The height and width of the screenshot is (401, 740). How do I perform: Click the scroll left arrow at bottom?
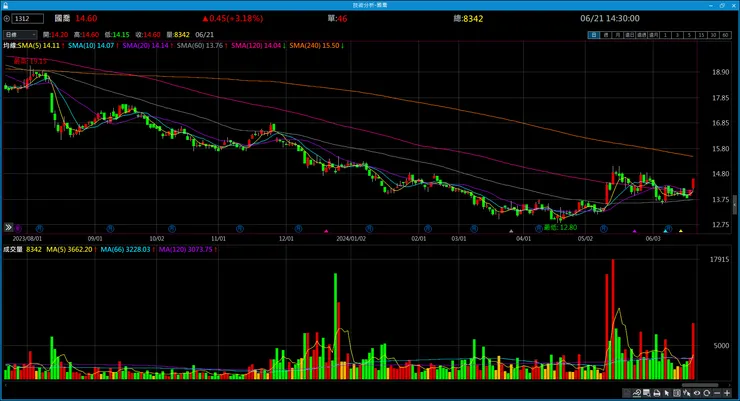click(x=5, y=385)
